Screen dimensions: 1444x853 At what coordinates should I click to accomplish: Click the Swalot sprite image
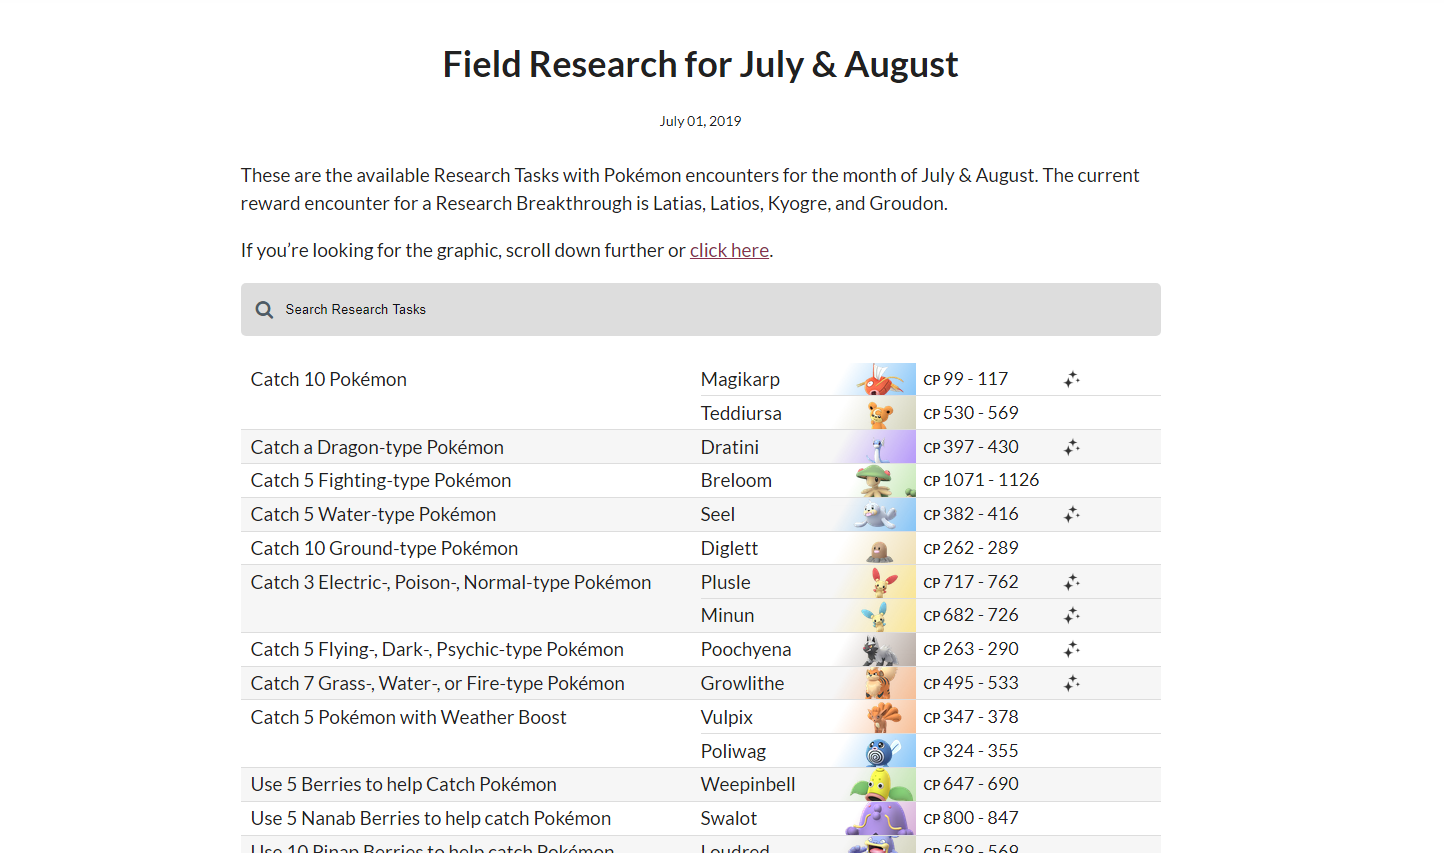click(x=881, y=818)
